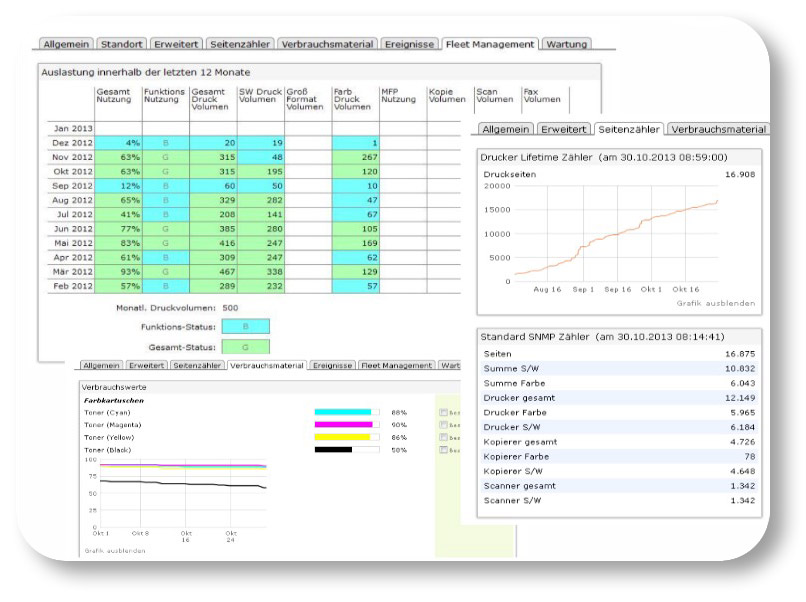Open the Verbrauchsmaterial tab in the right-hand panel
The width and height of the screenshot is (806, 602).
(x=717, y=129)
